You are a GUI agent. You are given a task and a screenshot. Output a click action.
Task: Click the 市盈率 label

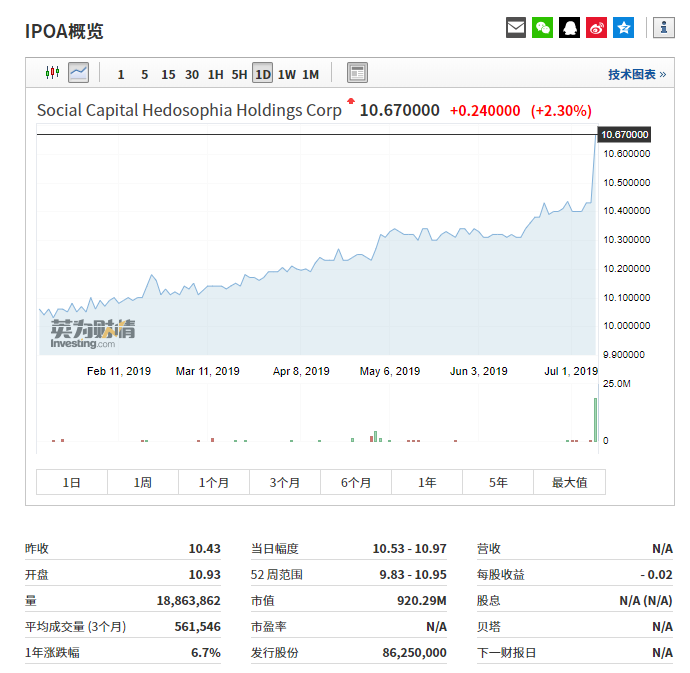click(x=269, y=626)
